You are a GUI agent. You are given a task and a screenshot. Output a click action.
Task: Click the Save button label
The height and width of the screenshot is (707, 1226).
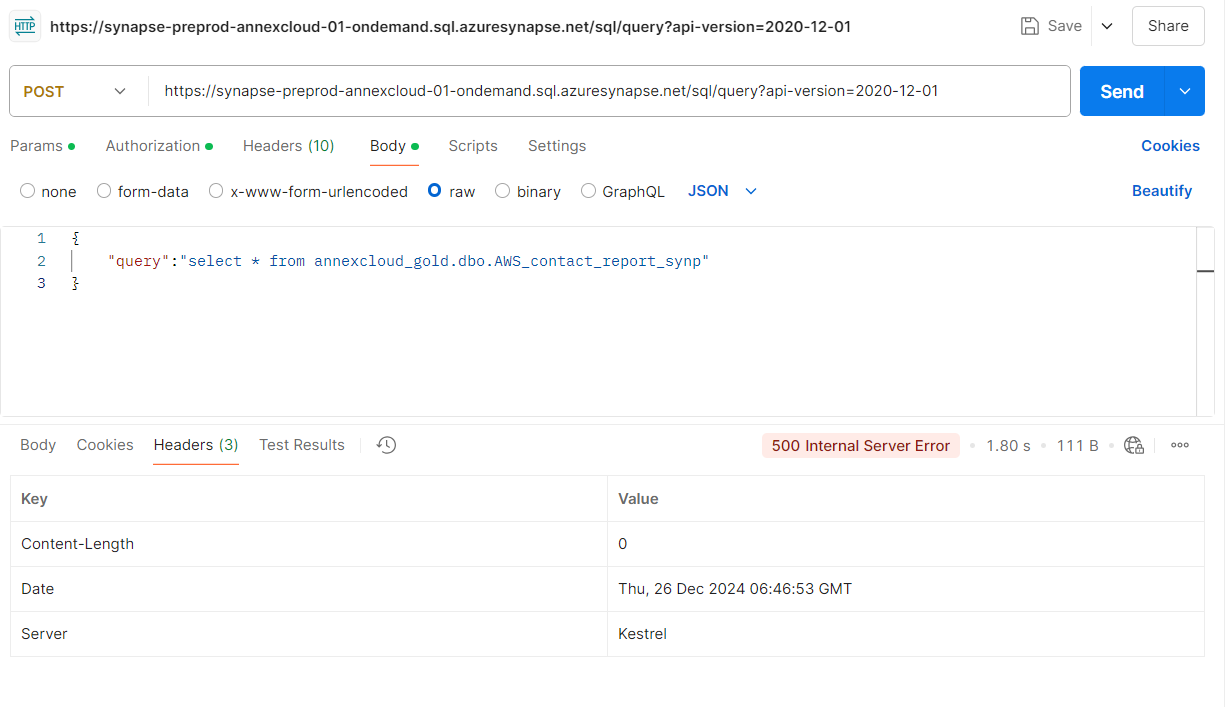[x=1065, y=26]
